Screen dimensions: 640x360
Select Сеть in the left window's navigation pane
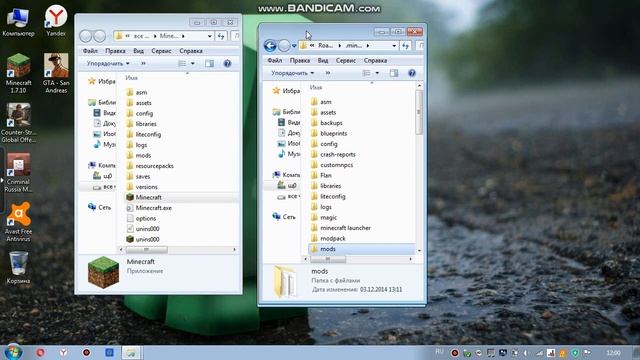[100, 207]
